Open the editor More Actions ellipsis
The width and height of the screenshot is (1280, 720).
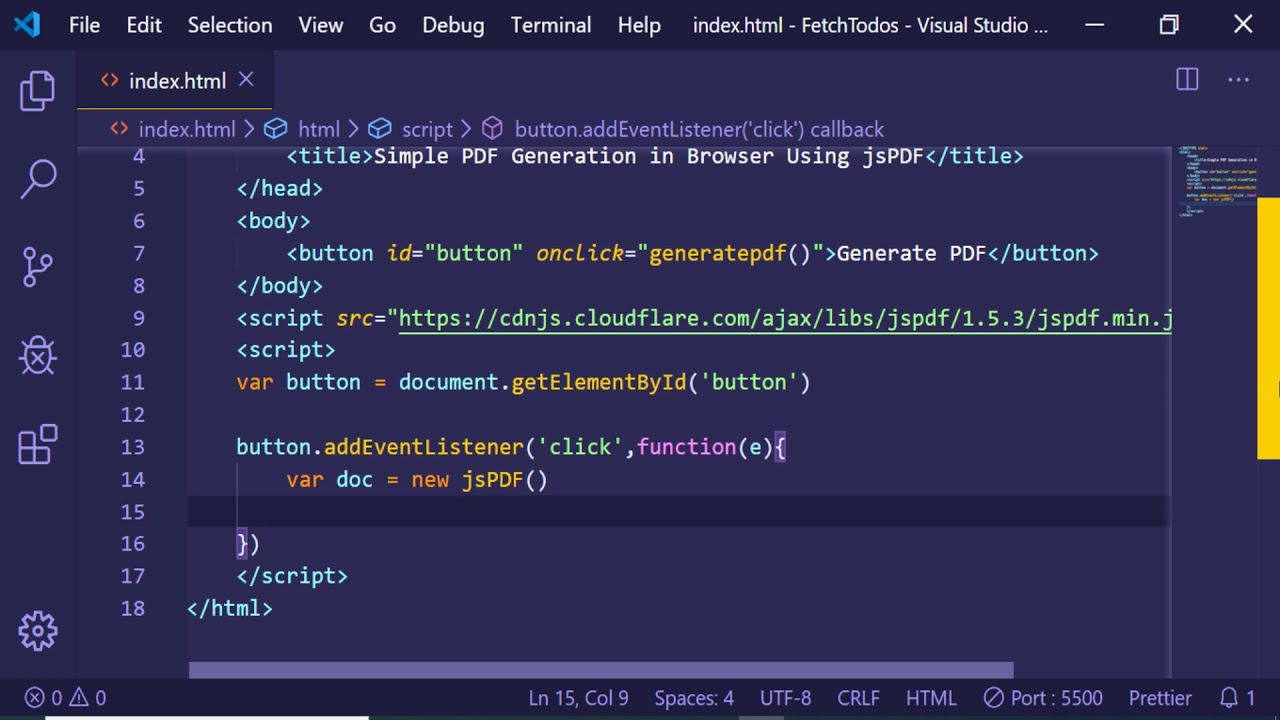point(1238,80)
